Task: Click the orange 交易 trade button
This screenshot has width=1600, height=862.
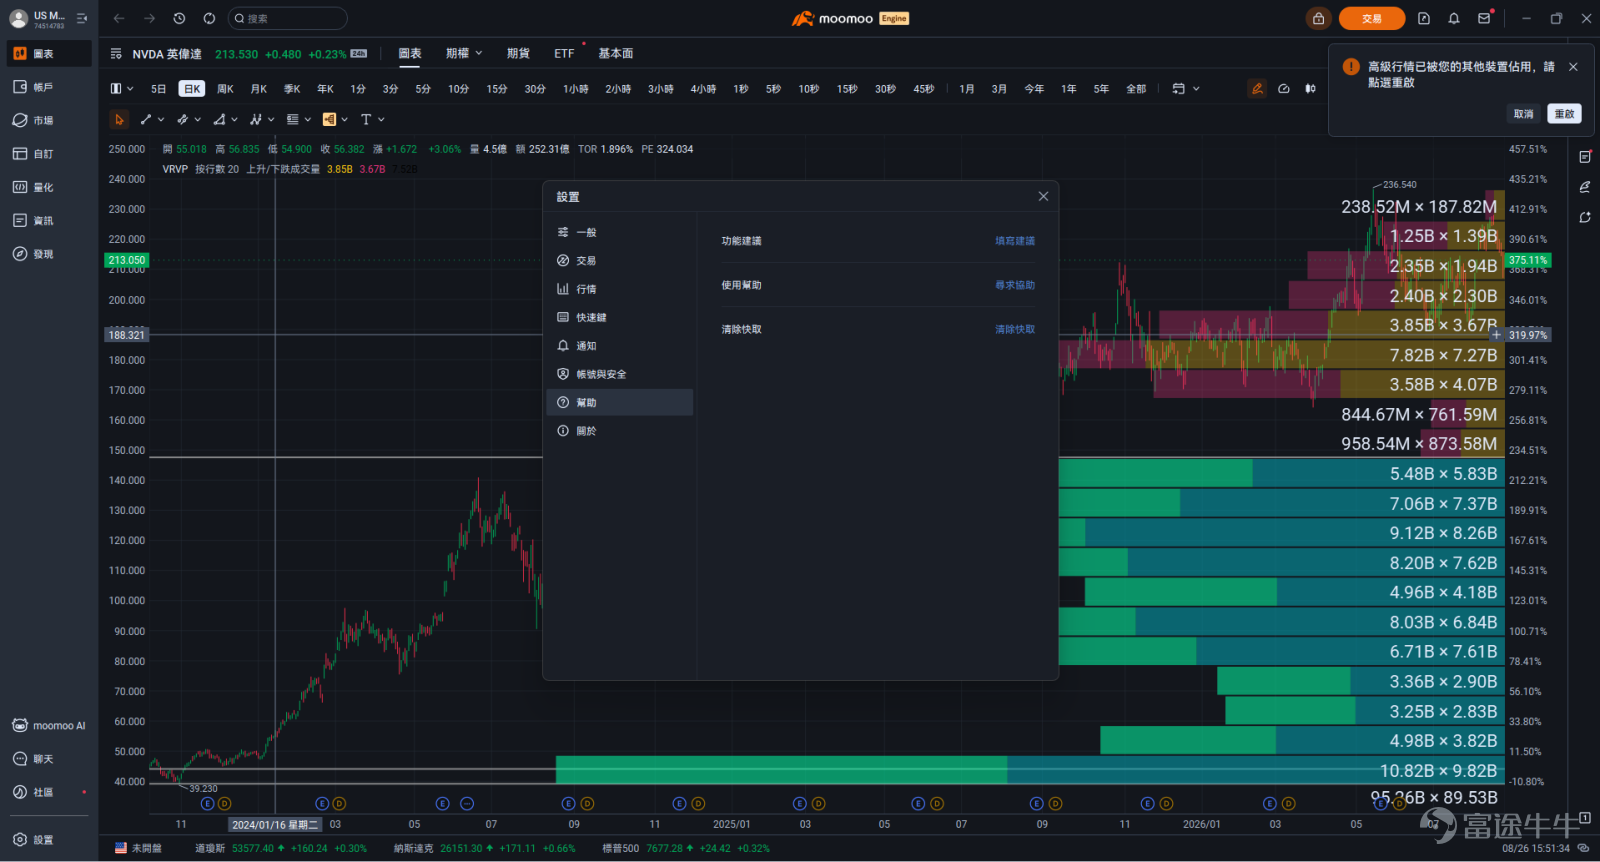Action: pos(1372,18)
